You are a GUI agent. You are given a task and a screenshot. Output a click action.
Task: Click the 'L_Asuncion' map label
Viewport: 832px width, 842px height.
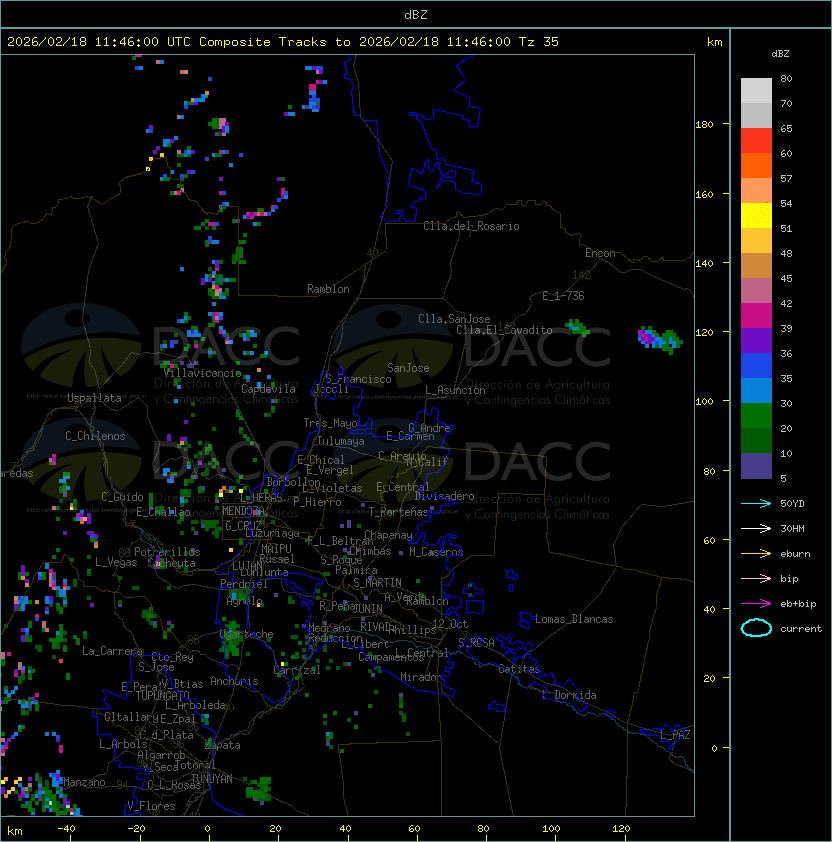click(455, 390)
